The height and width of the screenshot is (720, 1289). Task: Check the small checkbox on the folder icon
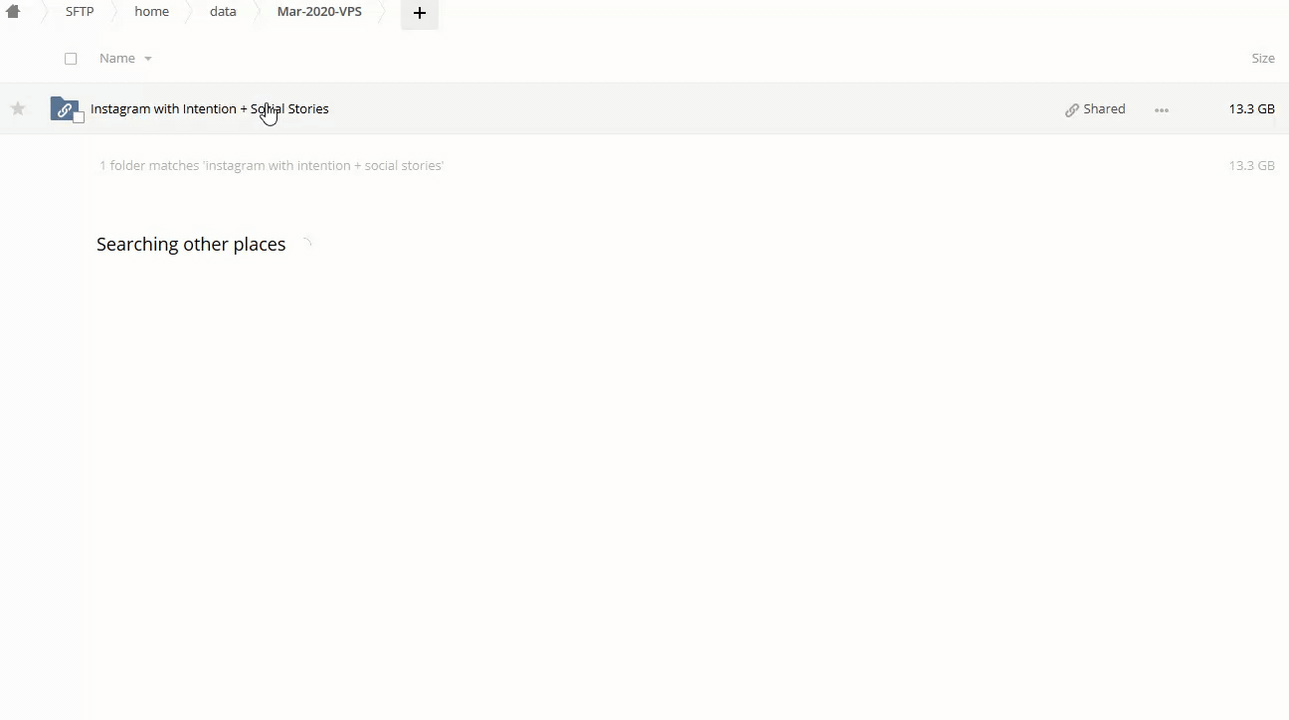tap(78, 117)
